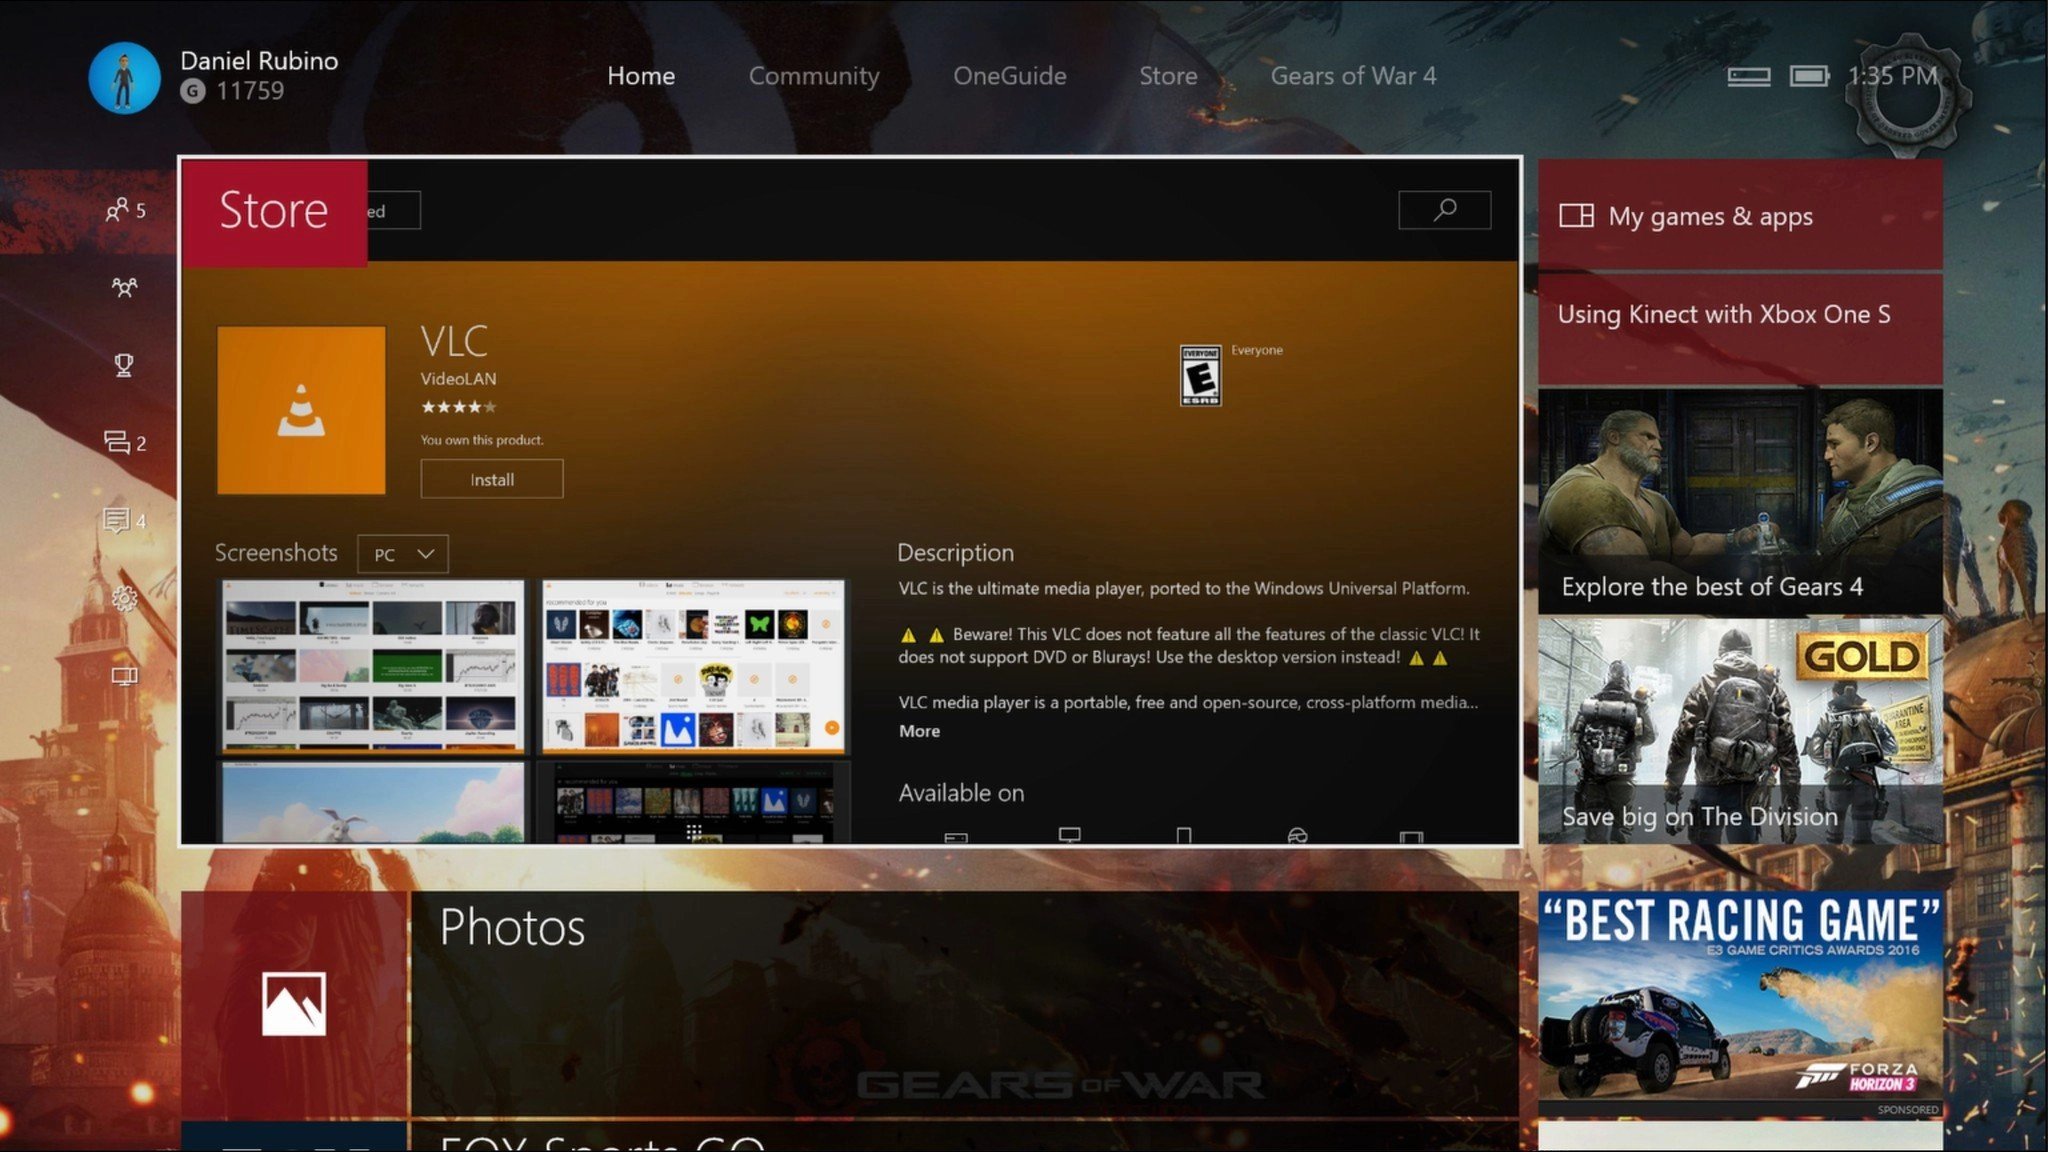Open the achievements trophy icon
2048x1152 pixels.
point(124,365)
